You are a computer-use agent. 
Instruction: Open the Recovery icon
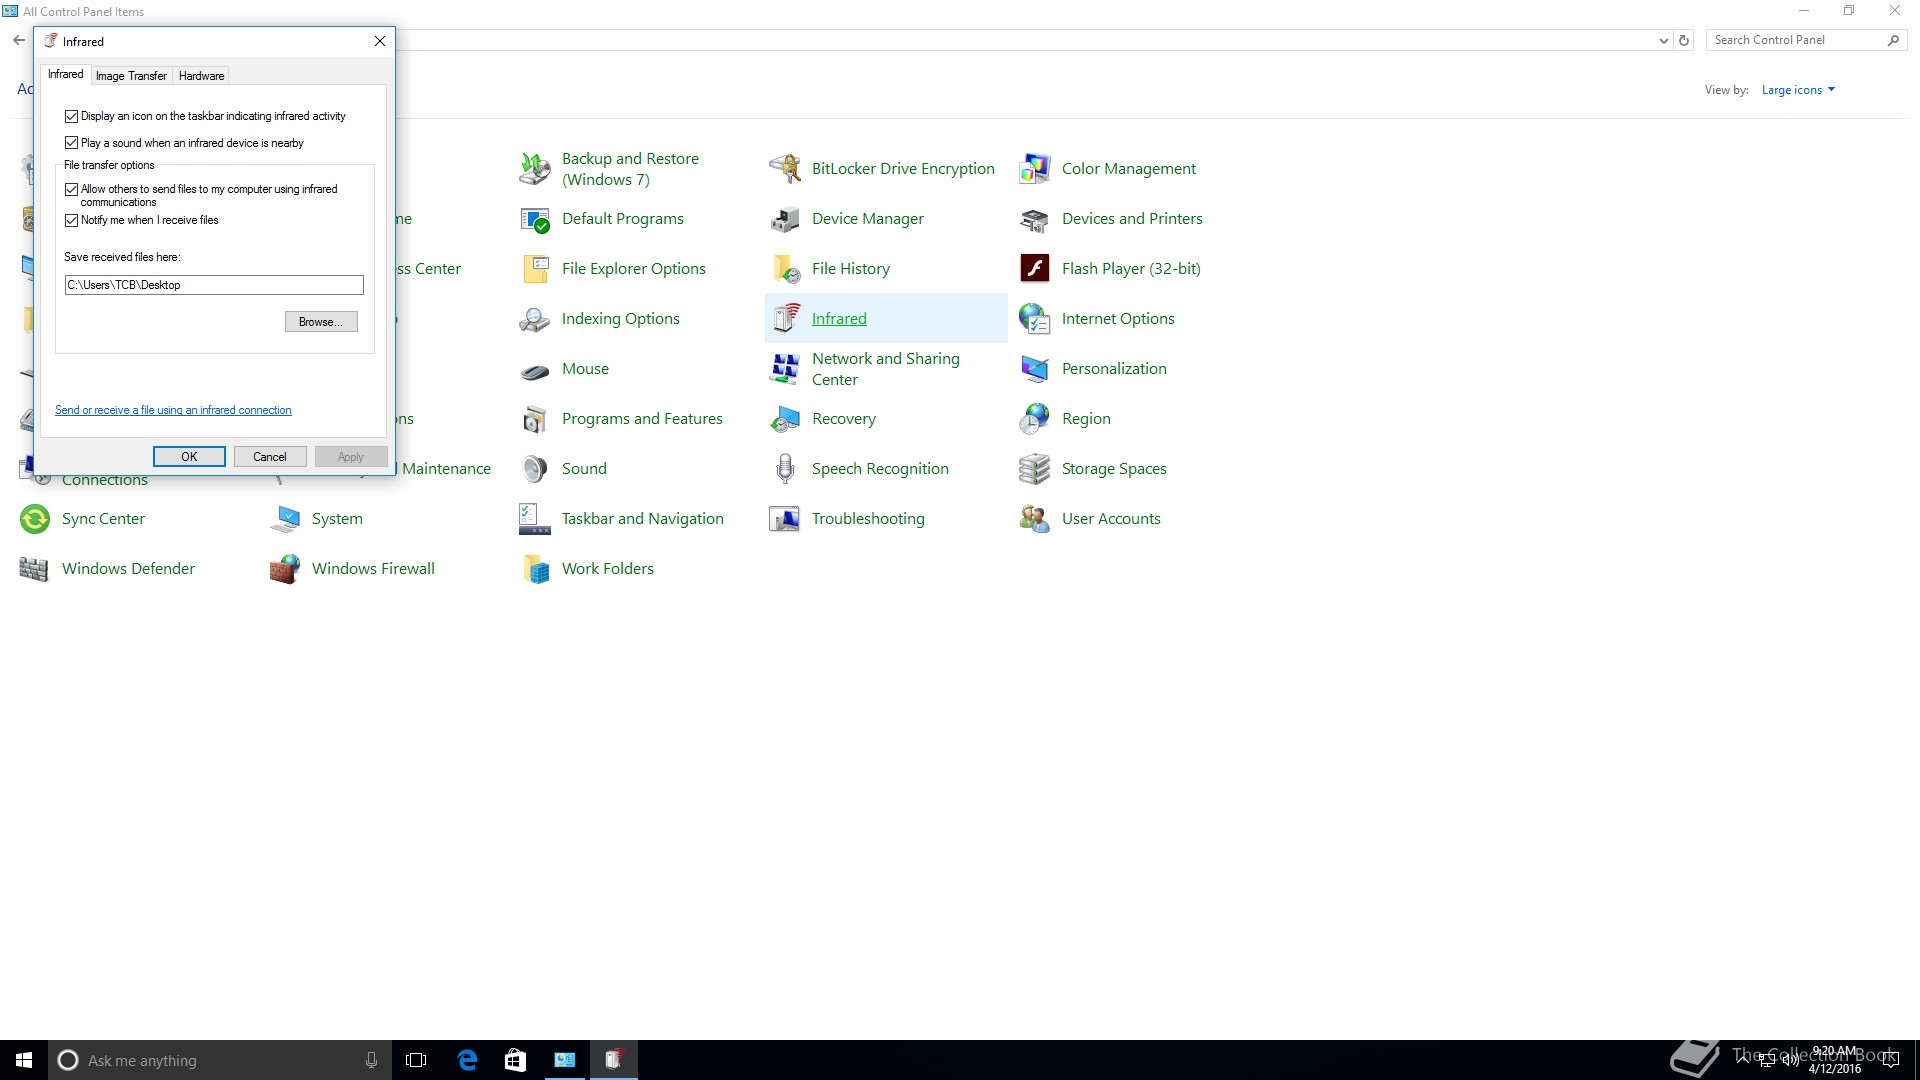pos(785,419)
